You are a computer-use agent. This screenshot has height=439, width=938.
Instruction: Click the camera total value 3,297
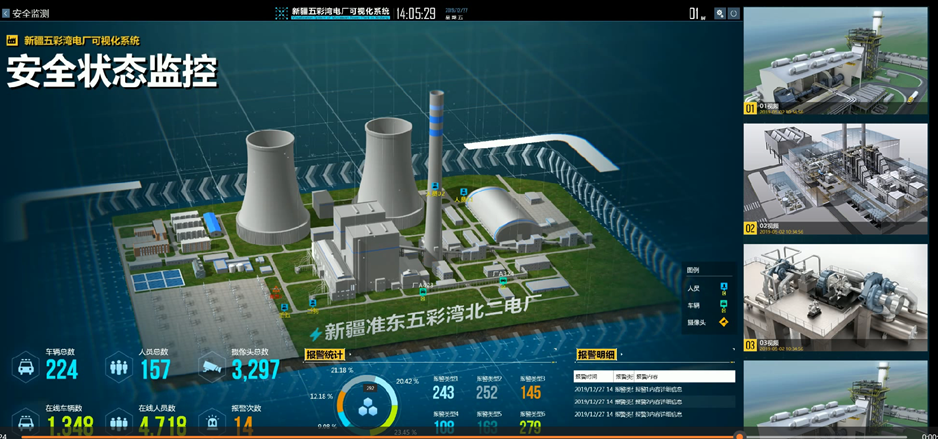point(255,370)
